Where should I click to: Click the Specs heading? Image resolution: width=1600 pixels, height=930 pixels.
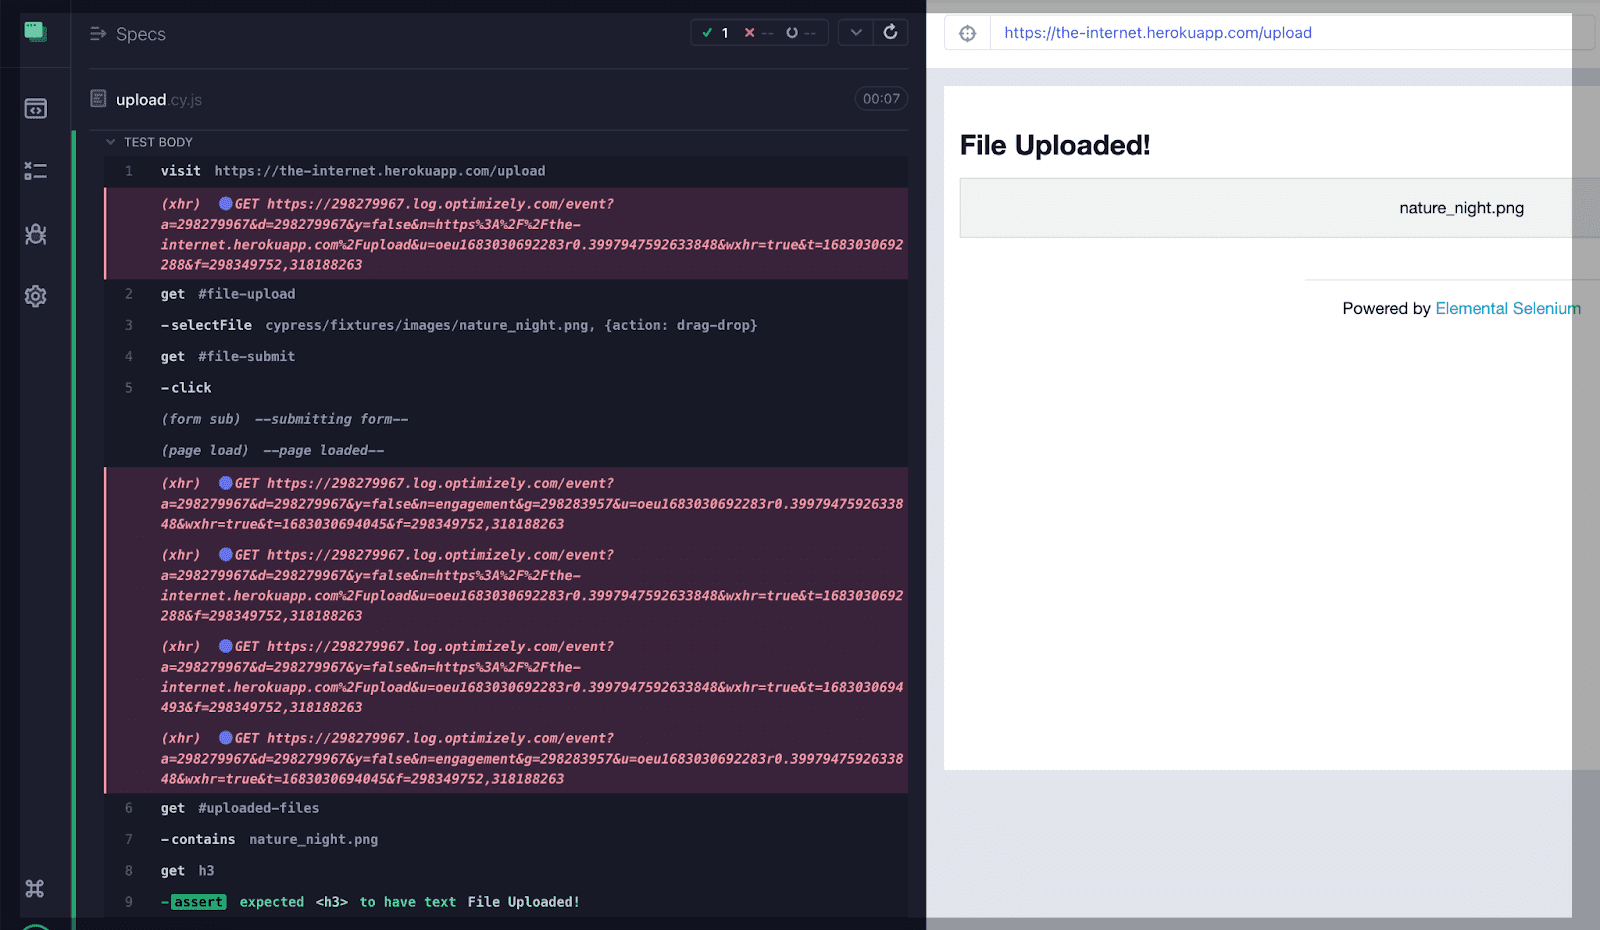pyautogui.click(x=140, y=34)
